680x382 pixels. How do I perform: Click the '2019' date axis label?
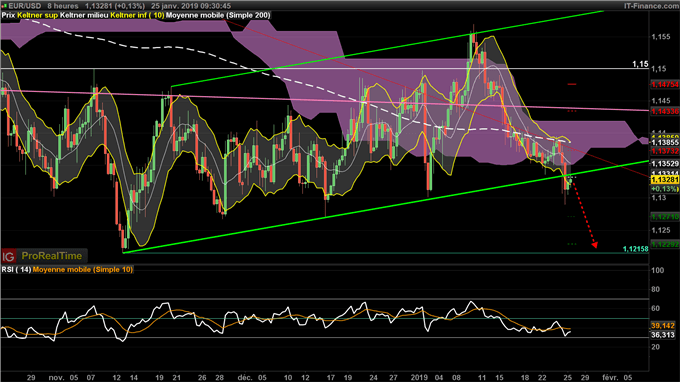419,377
